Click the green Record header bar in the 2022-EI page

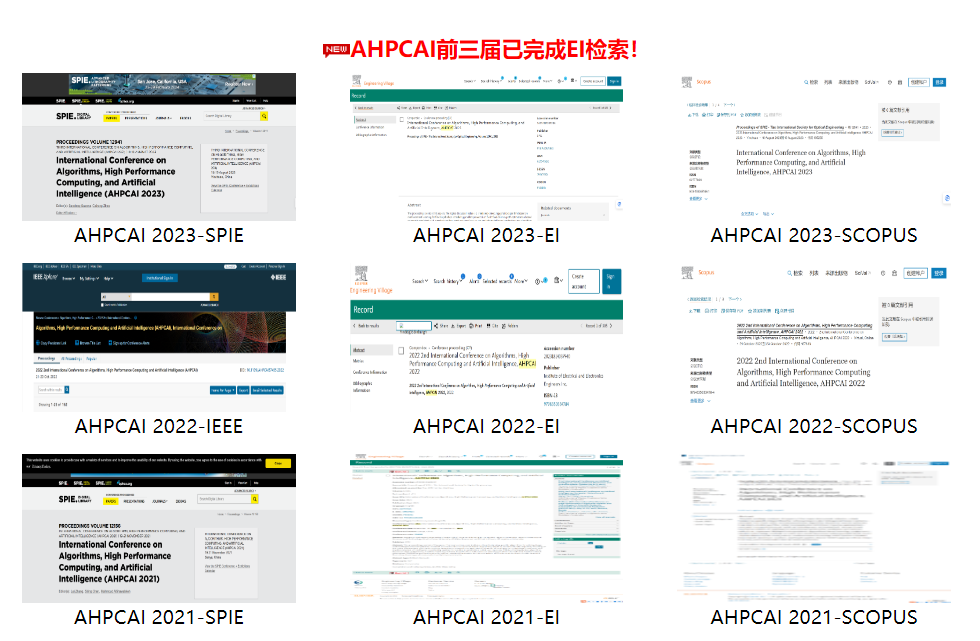point(486,309)
